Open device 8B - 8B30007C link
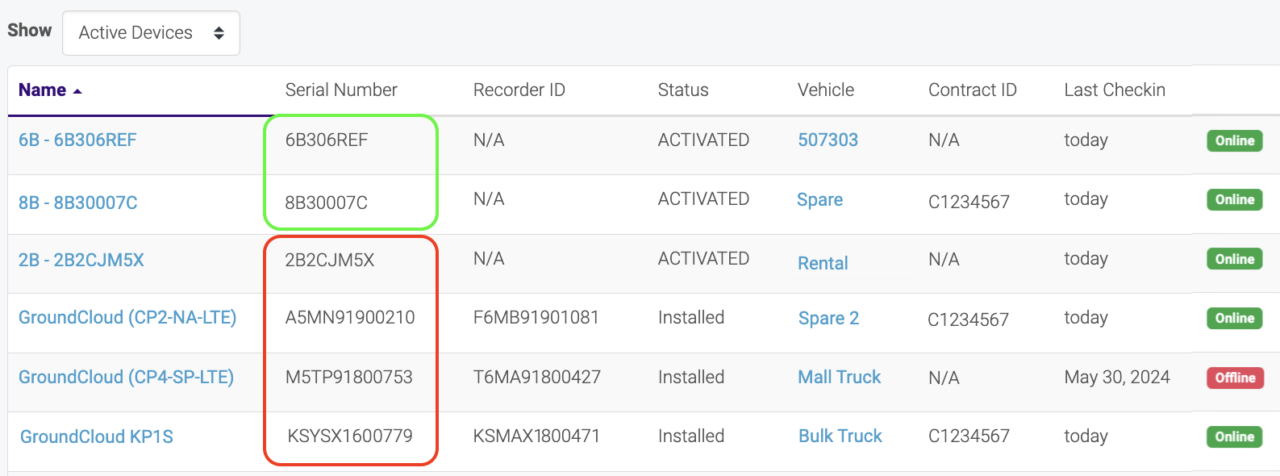1280x476 pixels. coord(78,202)
